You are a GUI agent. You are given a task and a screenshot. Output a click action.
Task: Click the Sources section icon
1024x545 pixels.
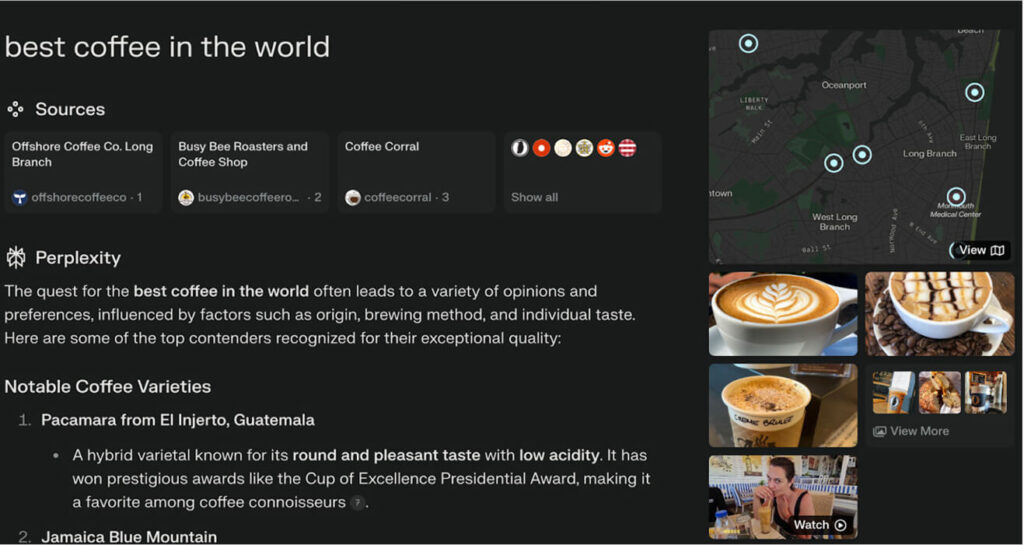(16, 109)
